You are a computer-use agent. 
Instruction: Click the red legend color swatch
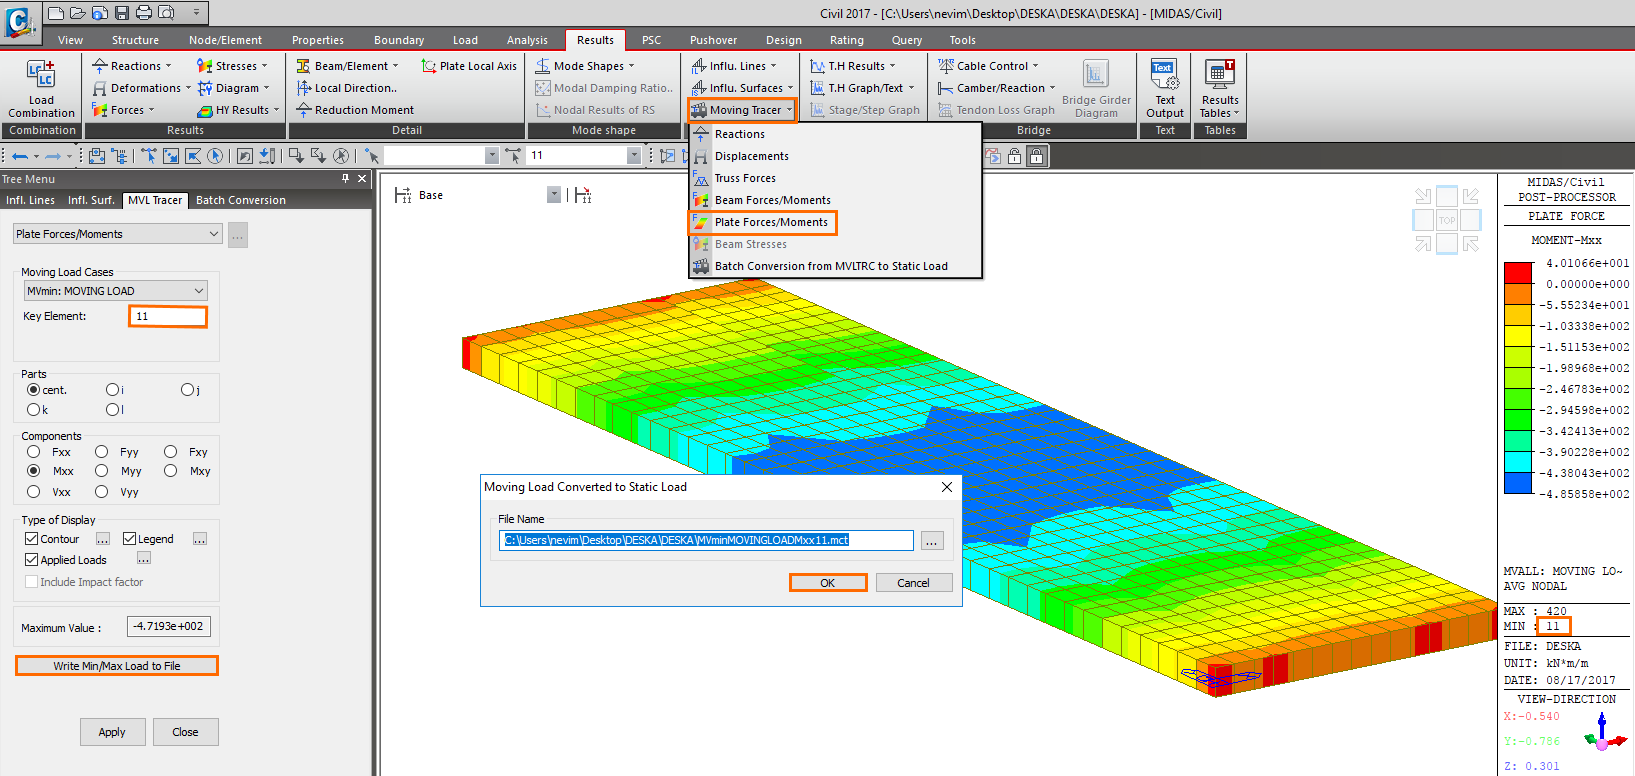click(1518, 273)
